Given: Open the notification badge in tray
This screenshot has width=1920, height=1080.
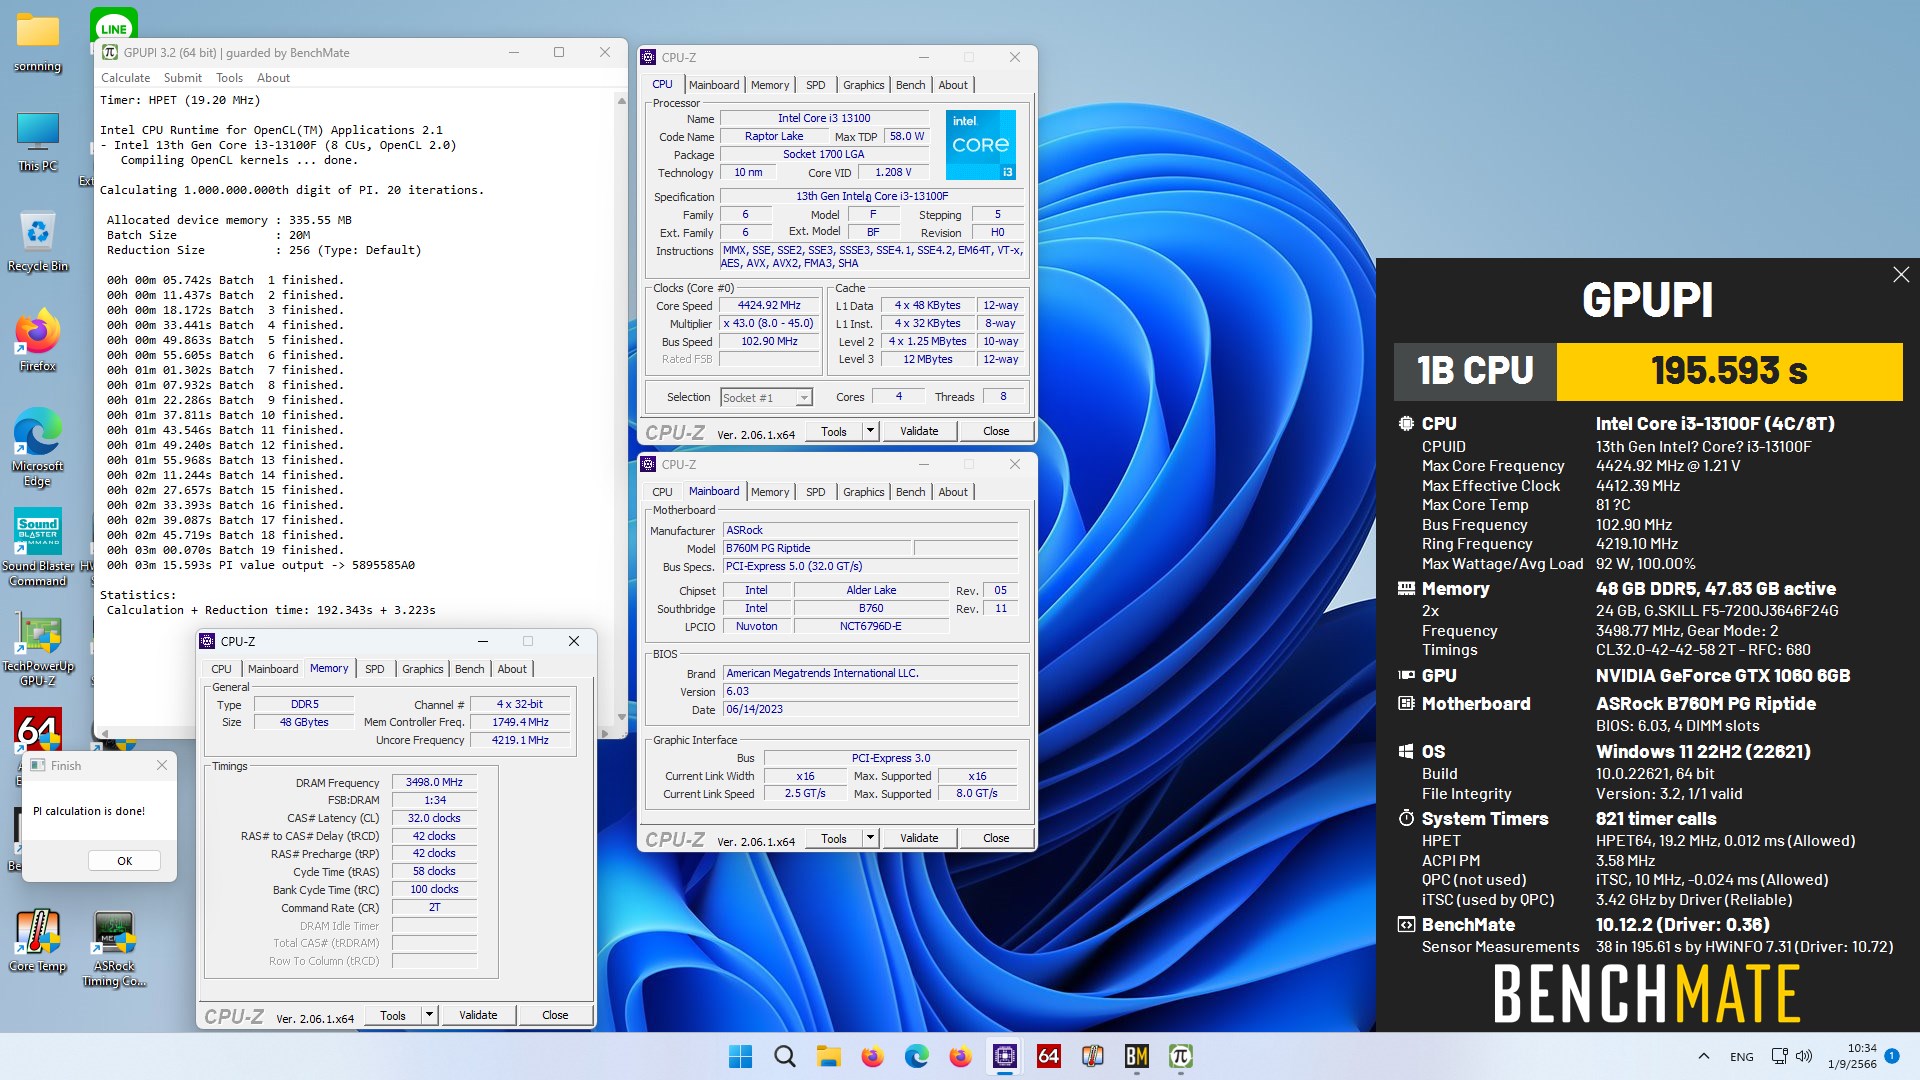Looking at the screenshot, I should coord(1892,1056).
